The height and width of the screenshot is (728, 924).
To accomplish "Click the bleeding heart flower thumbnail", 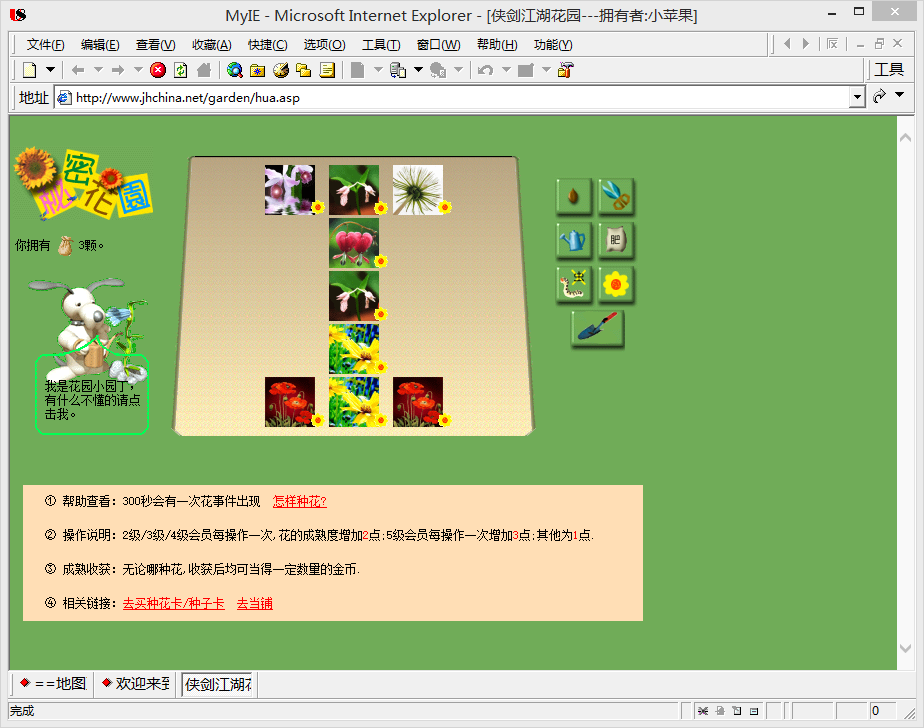I will point(354,243).
